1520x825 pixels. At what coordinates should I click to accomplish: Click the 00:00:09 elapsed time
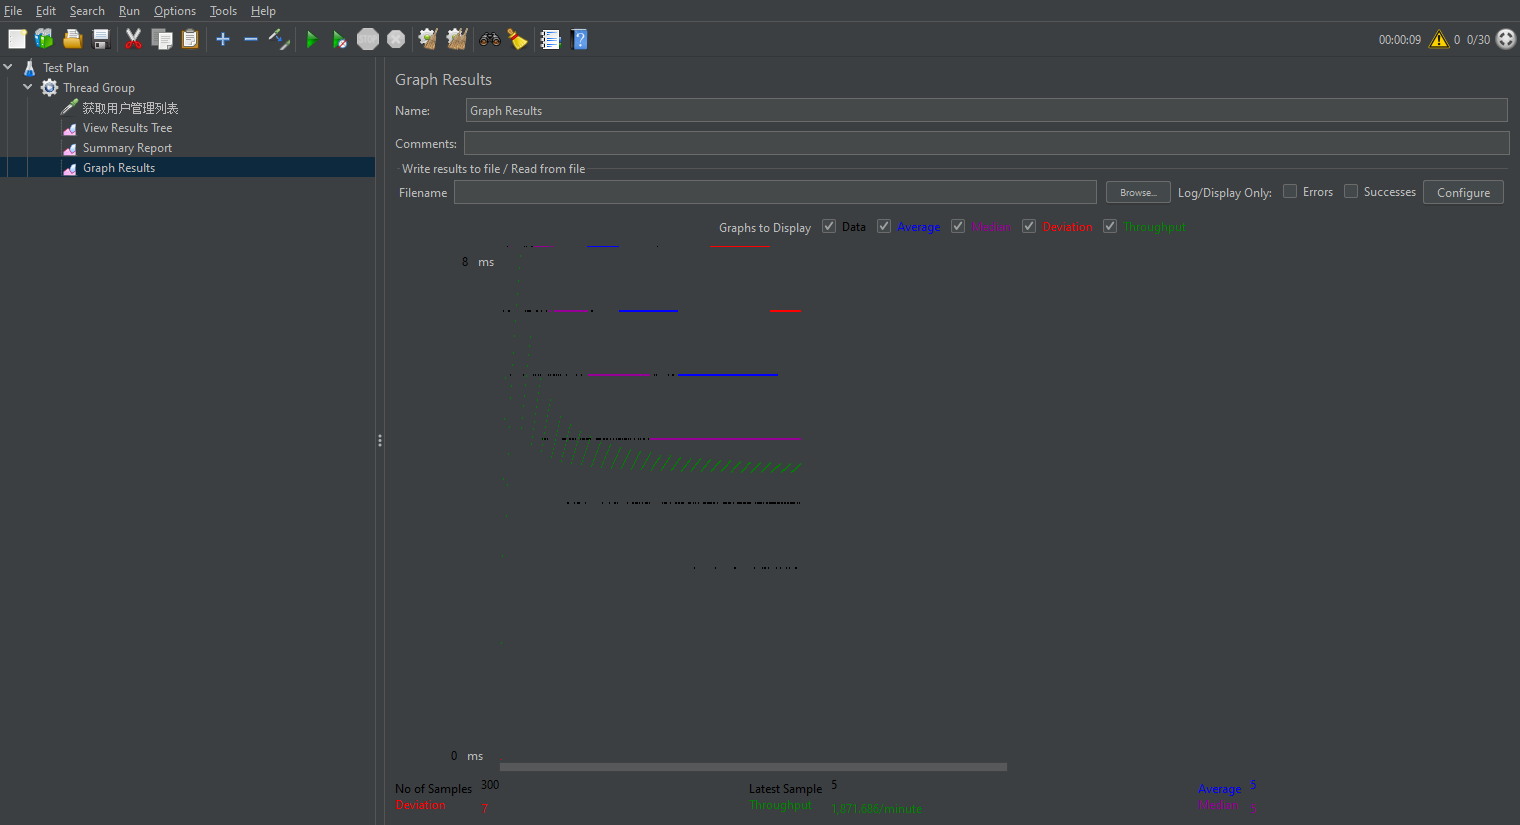coord(1399,40)
